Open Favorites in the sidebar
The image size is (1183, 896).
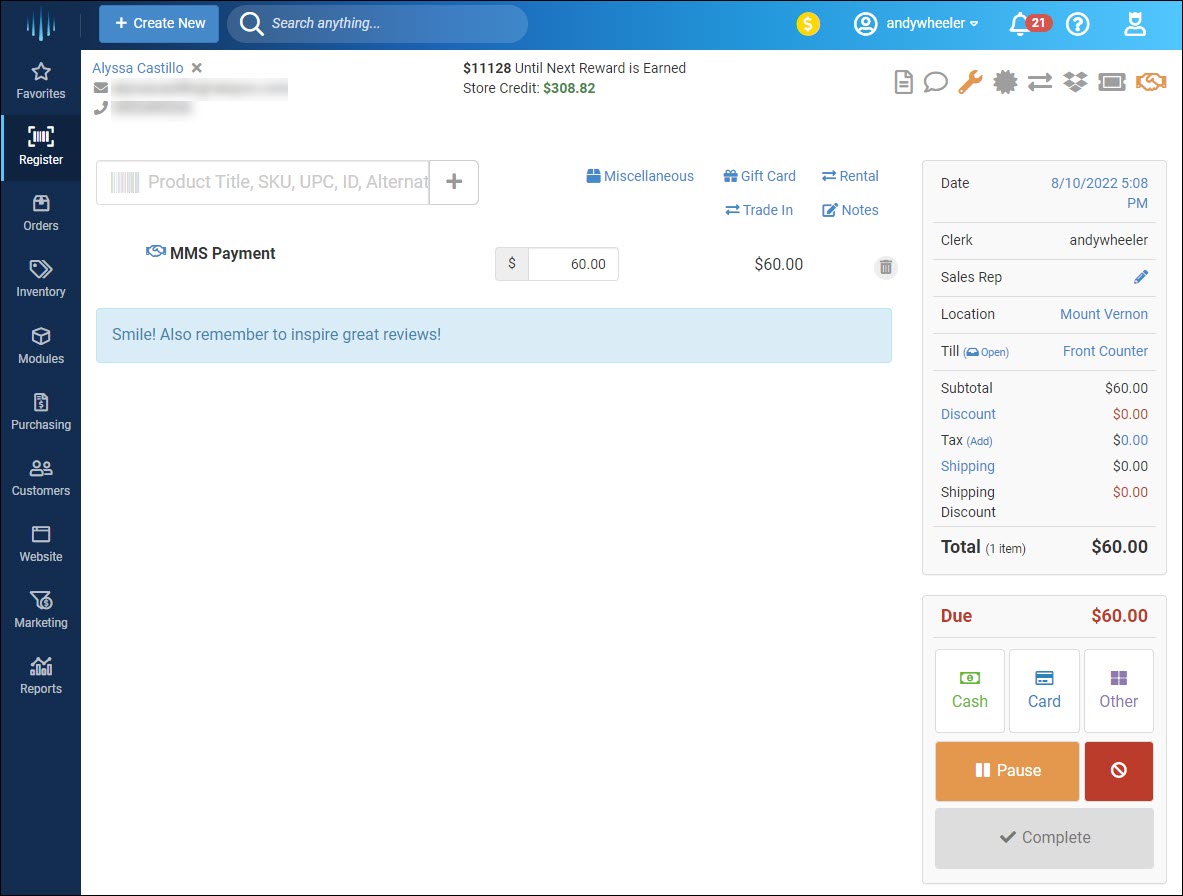(x=41, y=81)
